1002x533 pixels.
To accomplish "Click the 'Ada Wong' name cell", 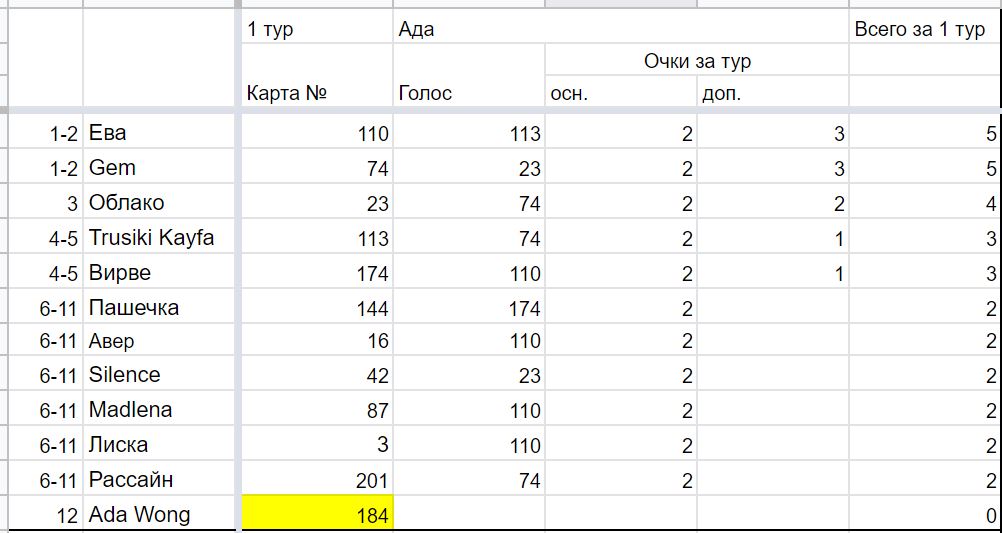I will (x=160, y=514).
